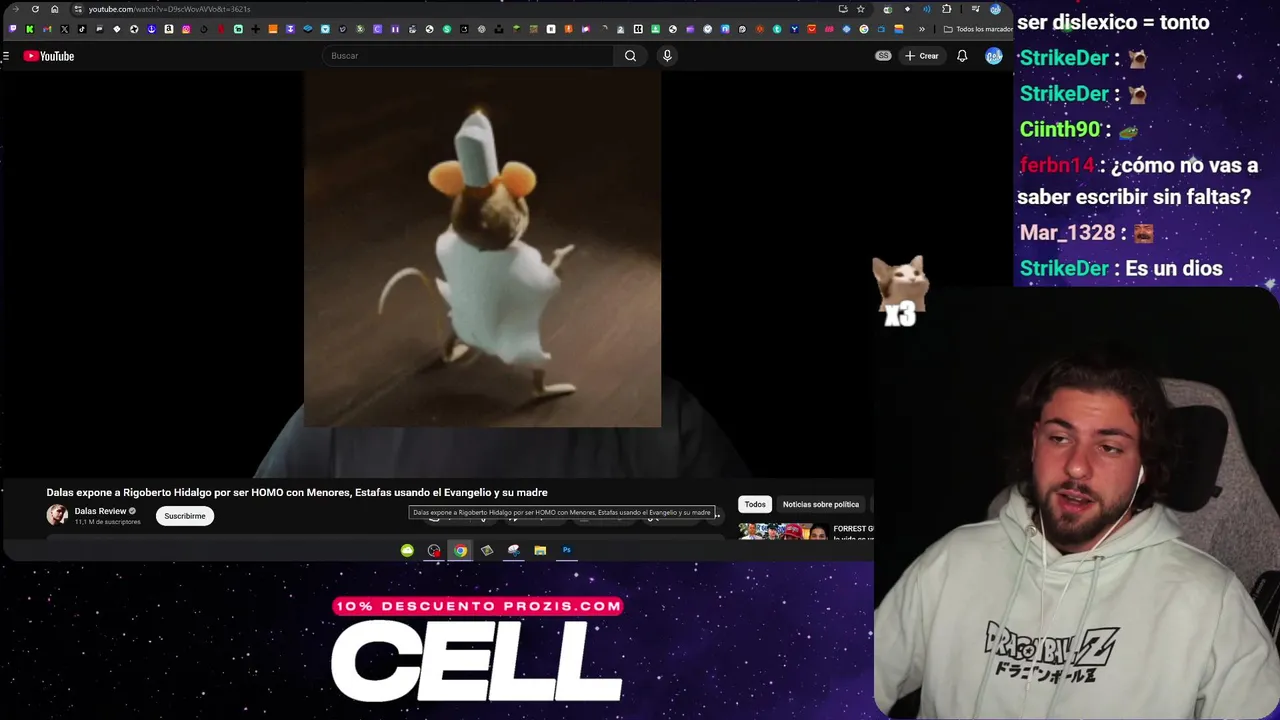Viewport: 1280px width, 720px height.
Task: Open the Dalas Review channel name
Action: pyautogui.click(x=100, y=511)
